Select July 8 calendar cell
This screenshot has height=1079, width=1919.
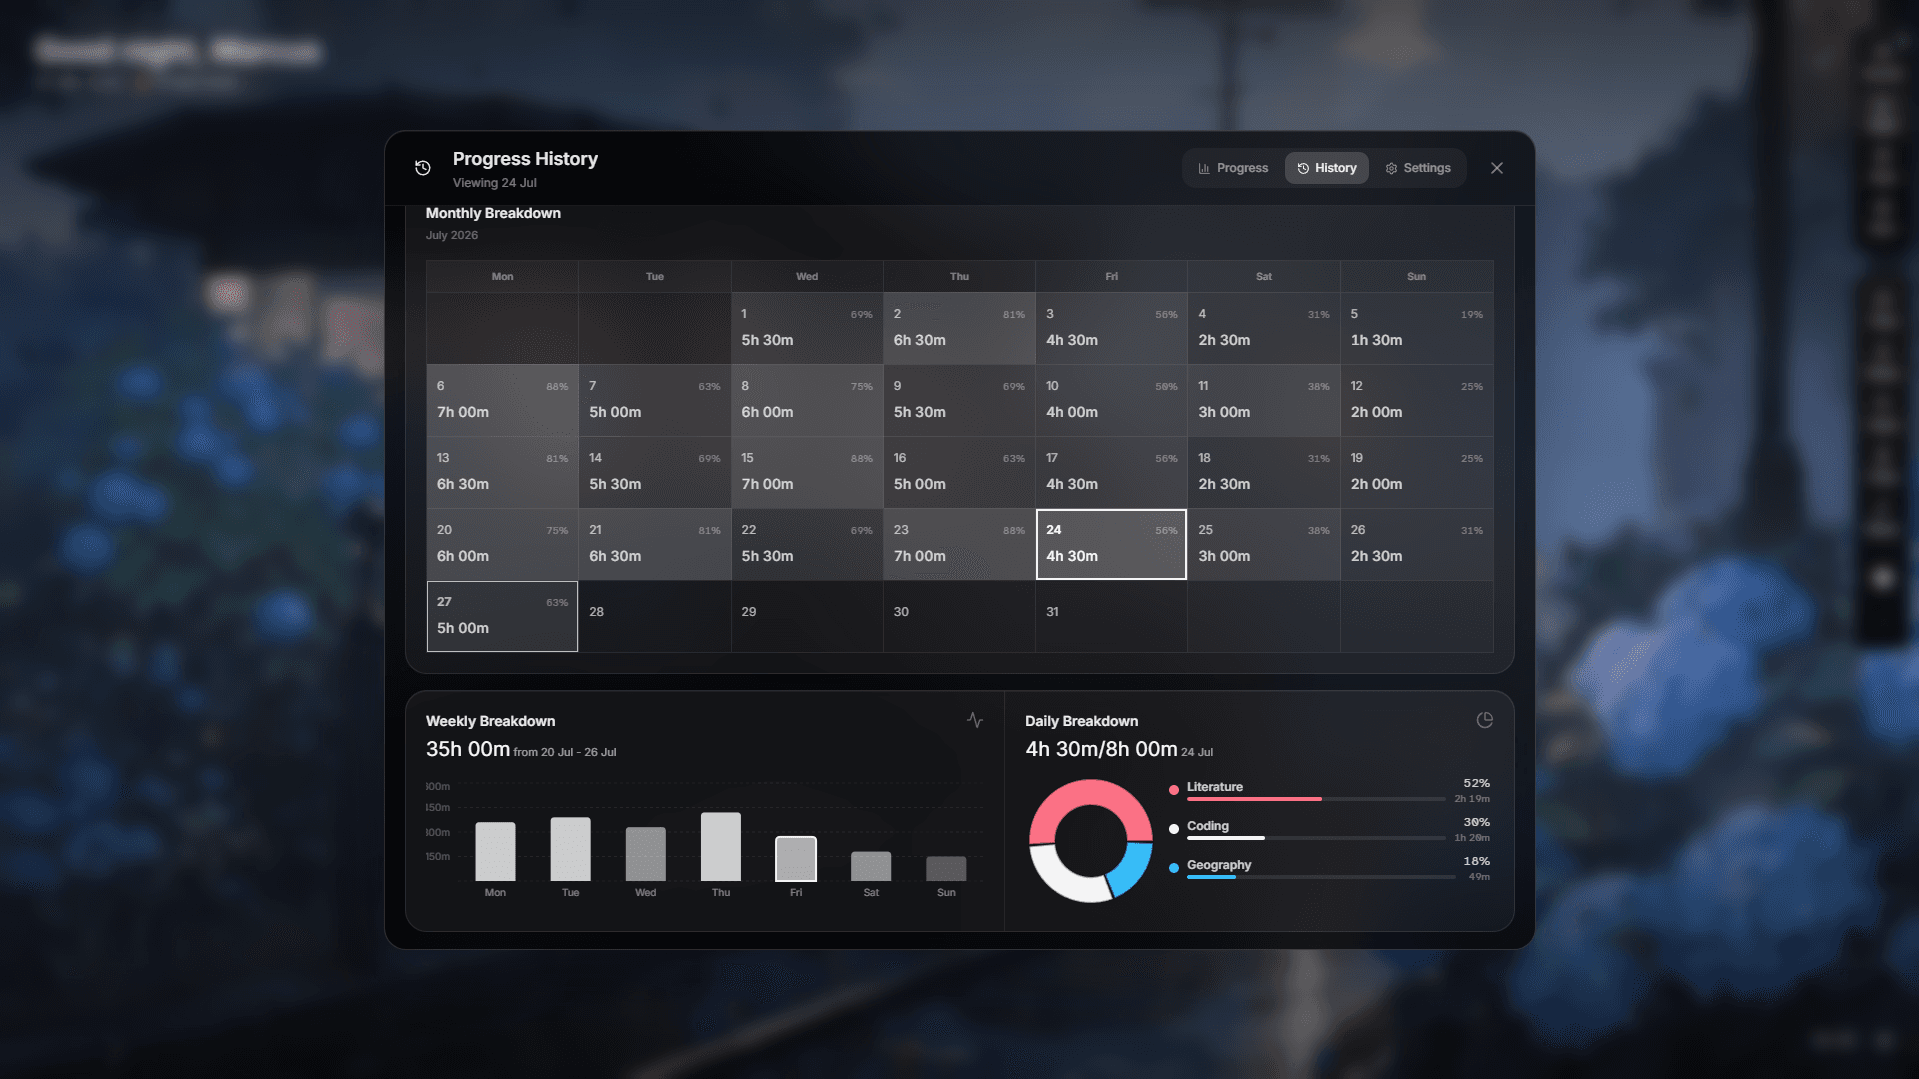coord(807,400)
